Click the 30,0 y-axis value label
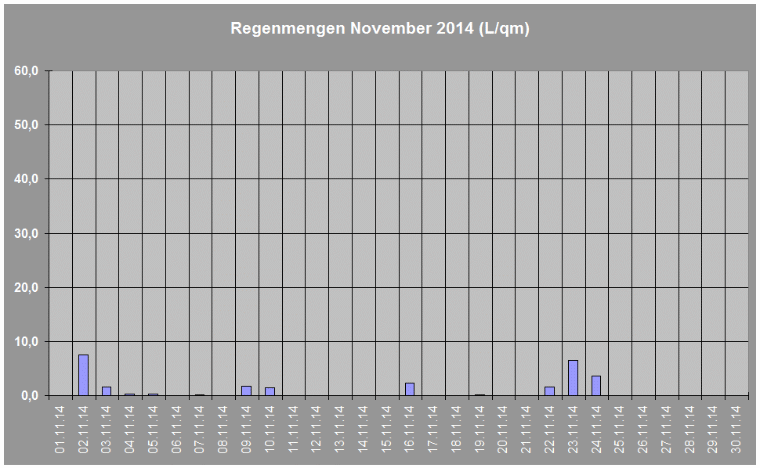The image size is (760, 468). point(25,233)
